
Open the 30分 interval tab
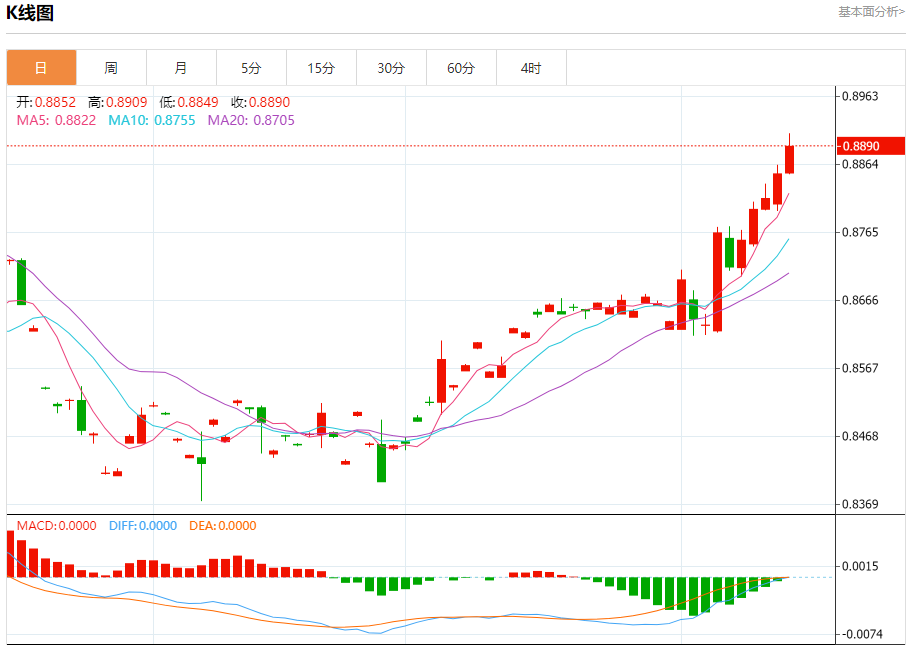pos(391,68)
